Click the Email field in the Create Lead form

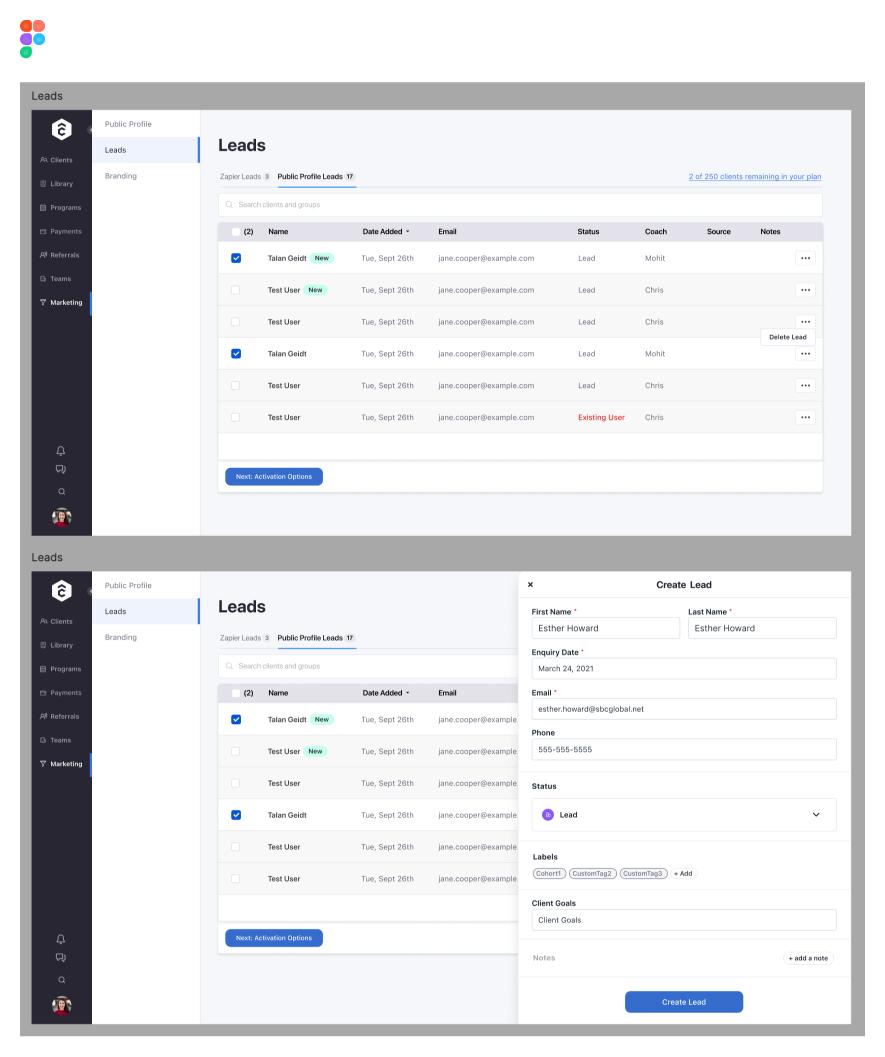coord(683,708)
